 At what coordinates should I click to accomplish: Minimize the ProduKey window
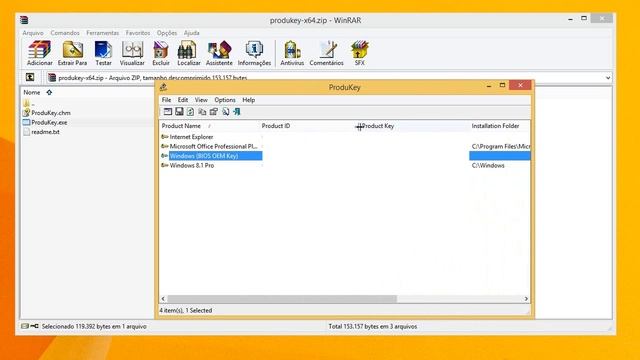click(x=489, y=86)
